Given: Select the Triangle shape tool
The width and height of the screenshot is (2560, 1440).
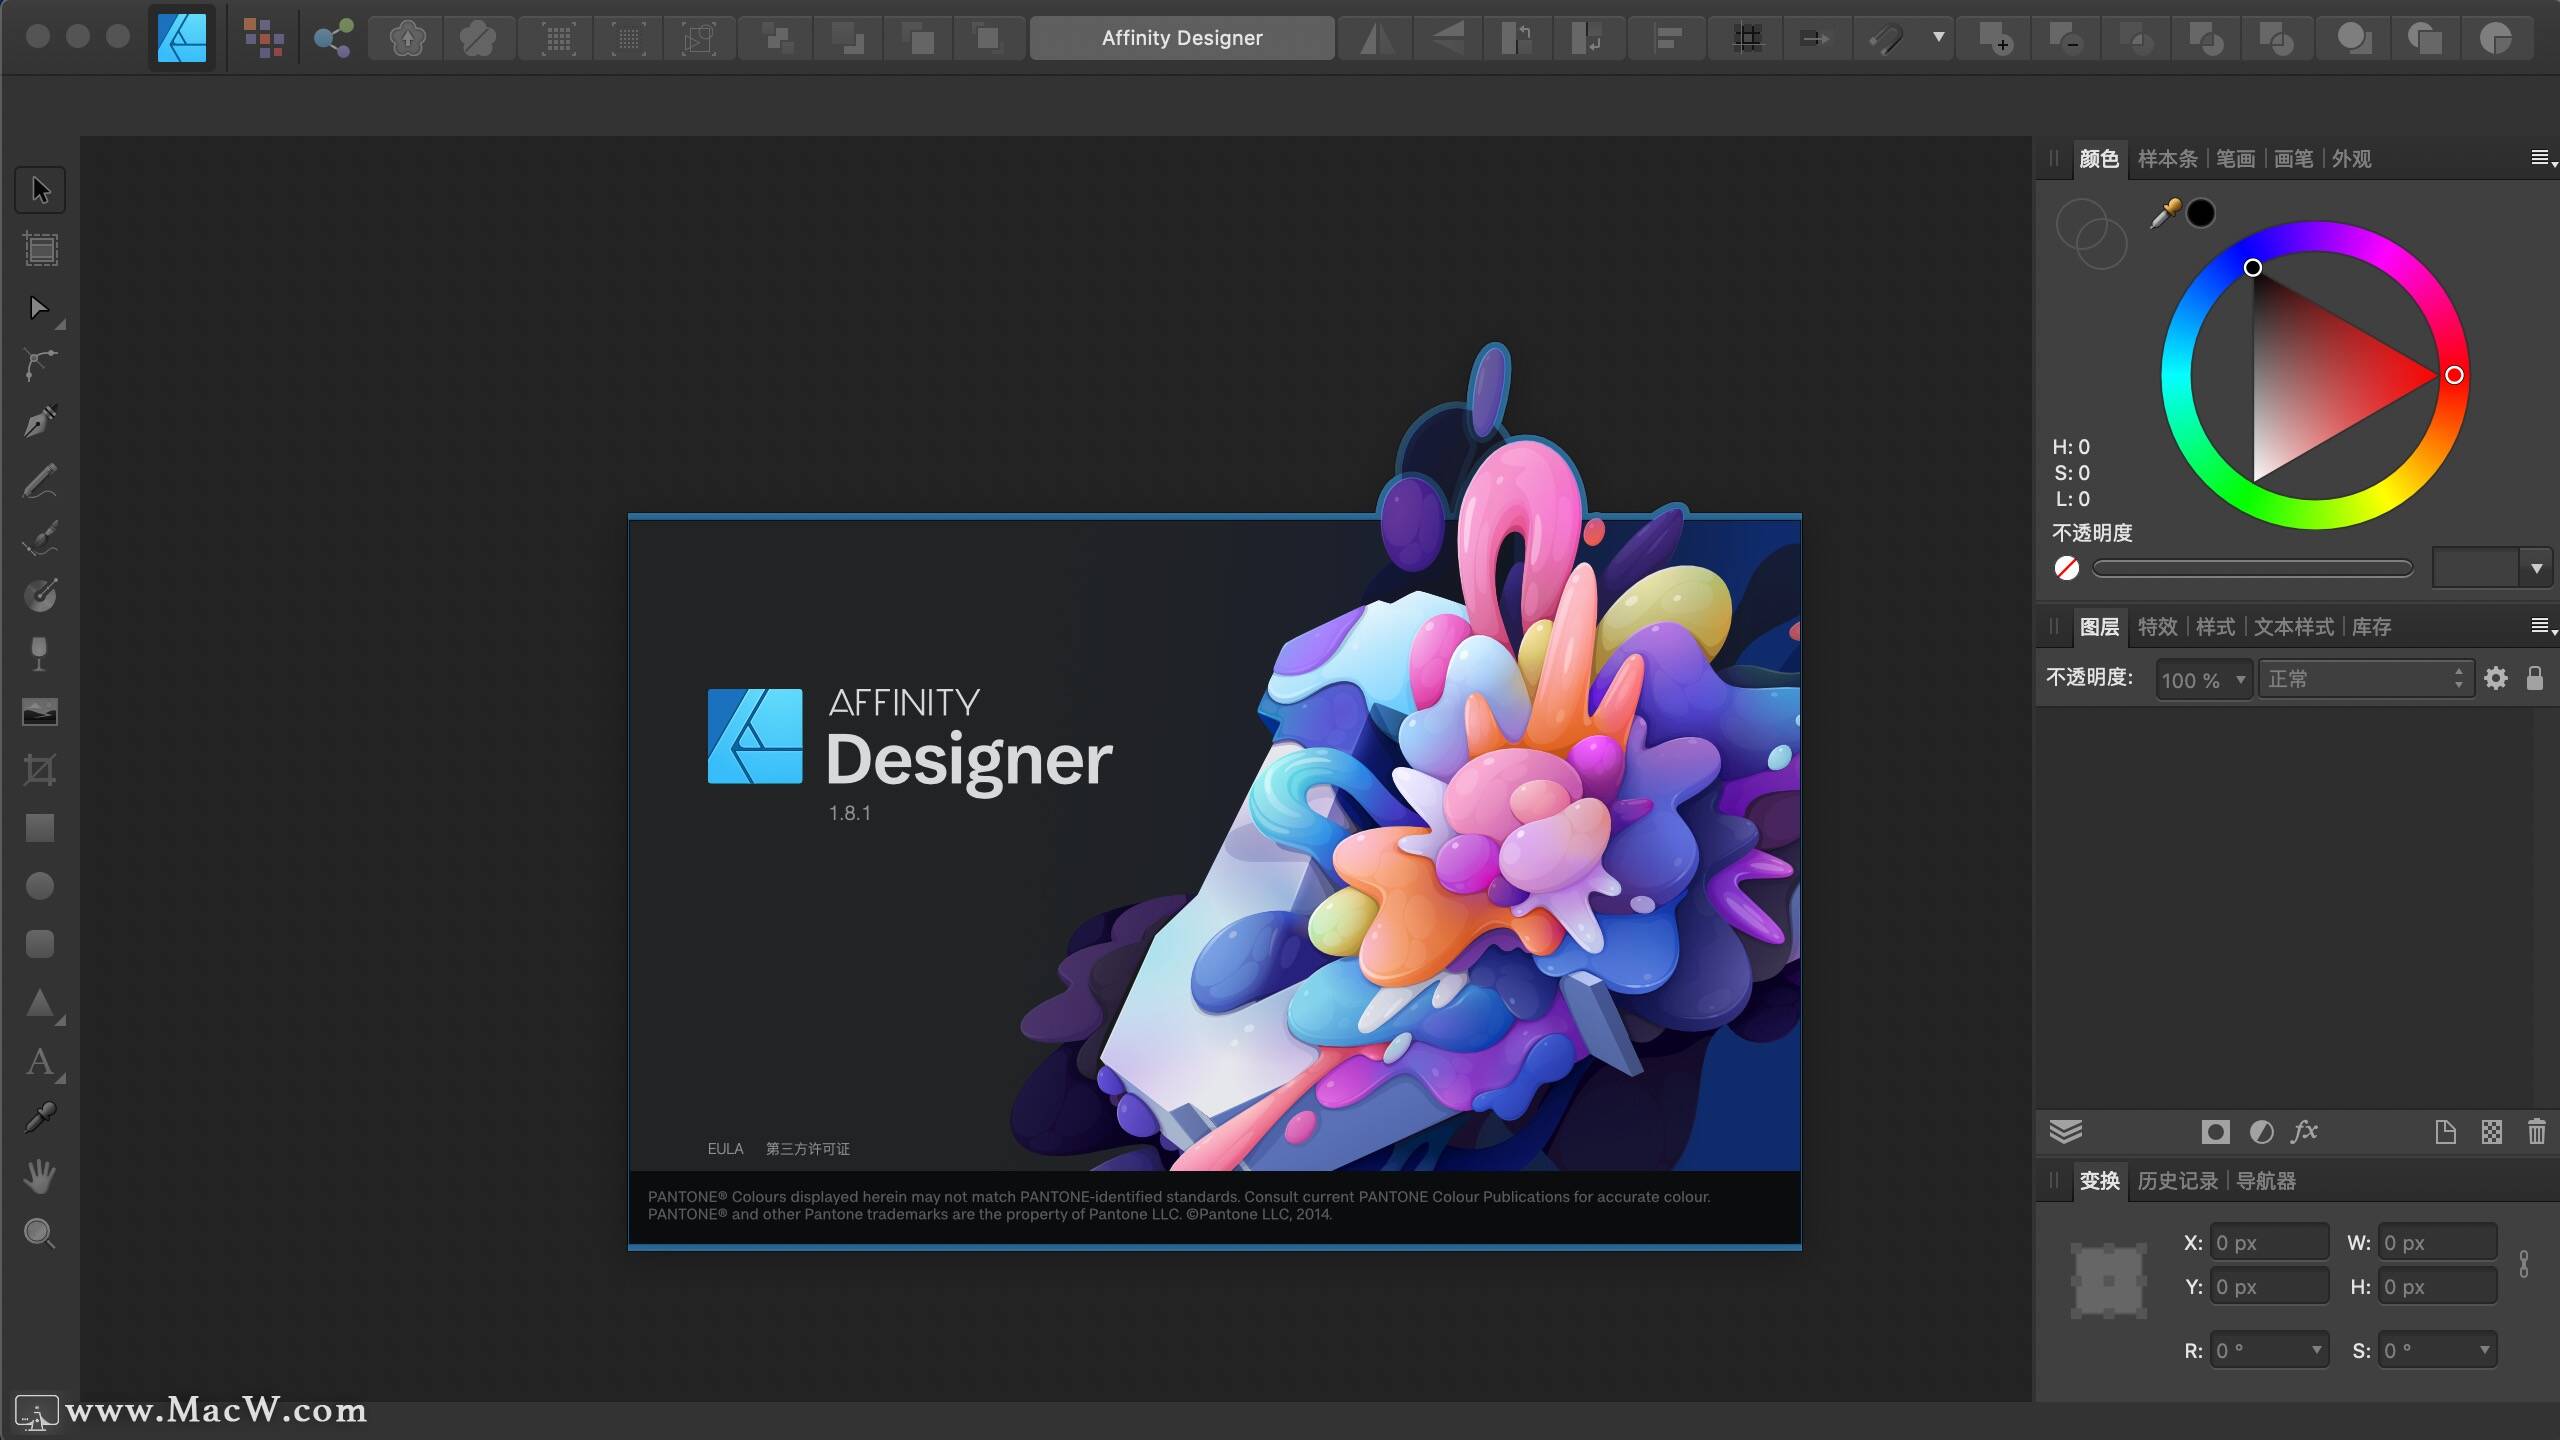Looking at the screenshot, I should click(x=40, y=1003).
